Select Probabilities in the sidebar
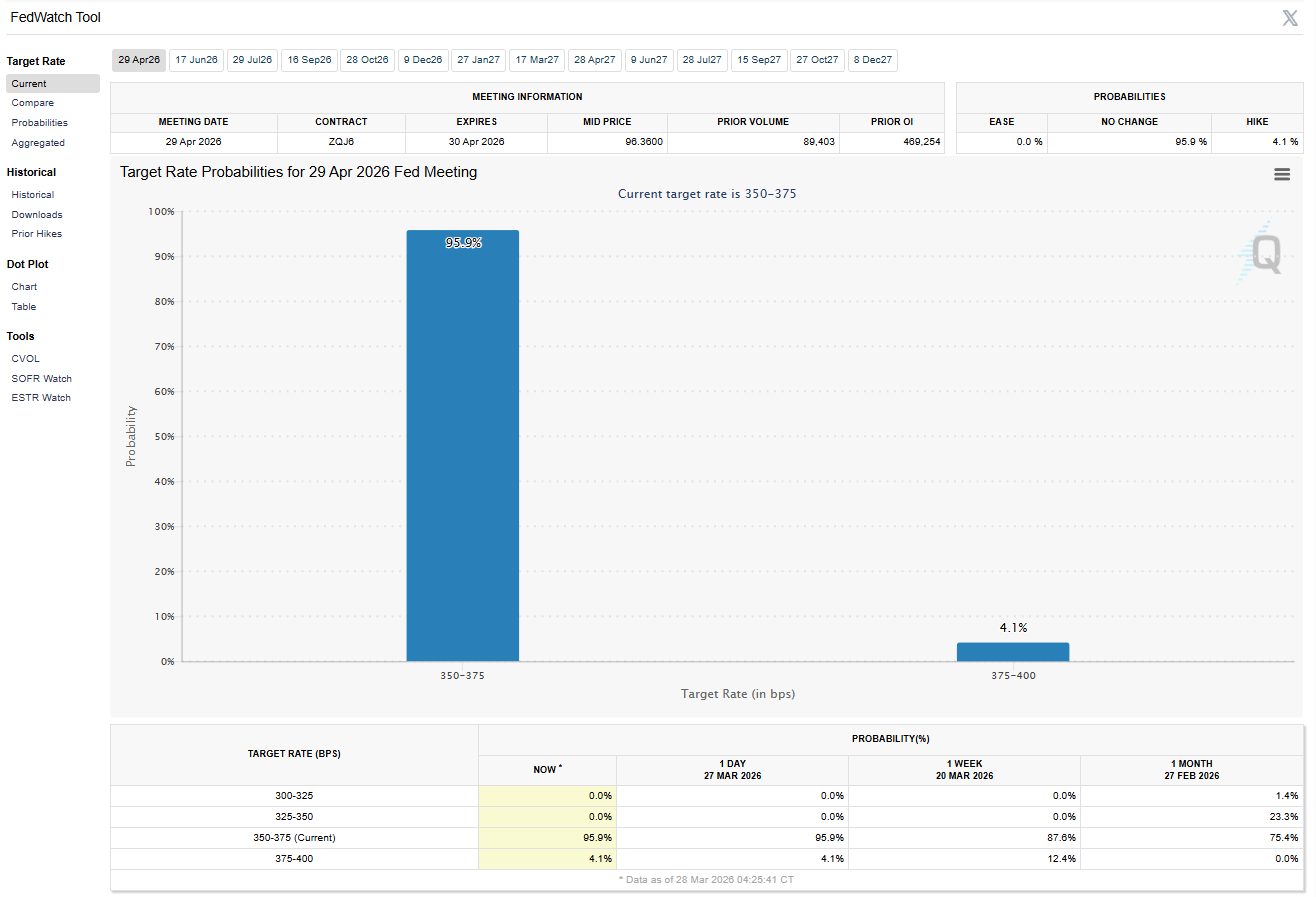The height and width of the screenshot is (897, 1316). [40, 123]
